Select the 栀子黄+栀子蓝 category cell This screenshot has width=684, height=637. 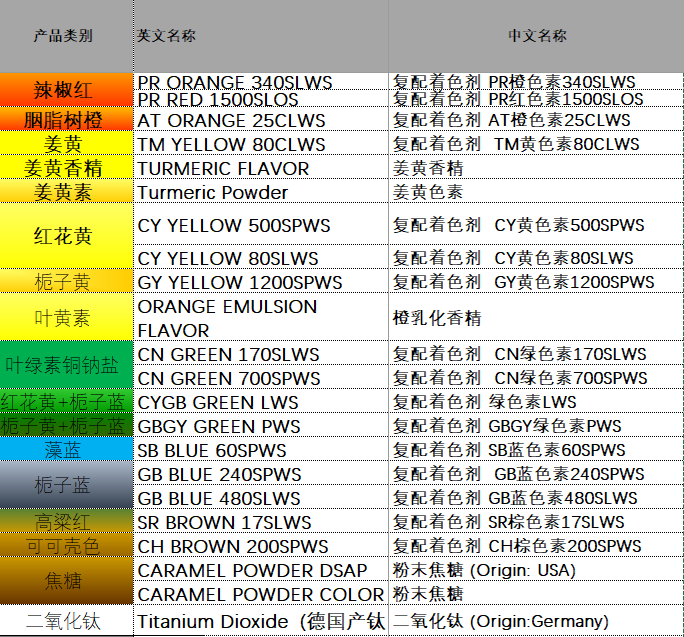(67, 425)
